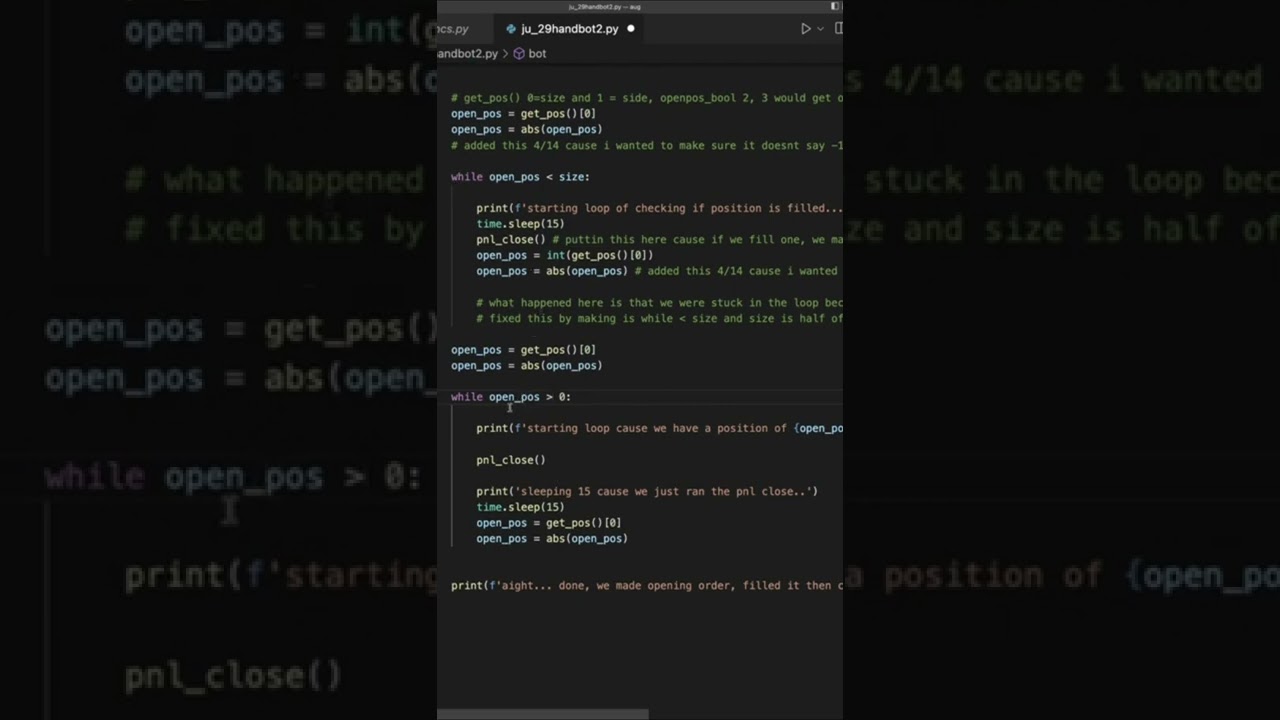1280x720 pixels.
Task: Click the 'bot' breadcrumb symbol
Action: tap(537, 54)
